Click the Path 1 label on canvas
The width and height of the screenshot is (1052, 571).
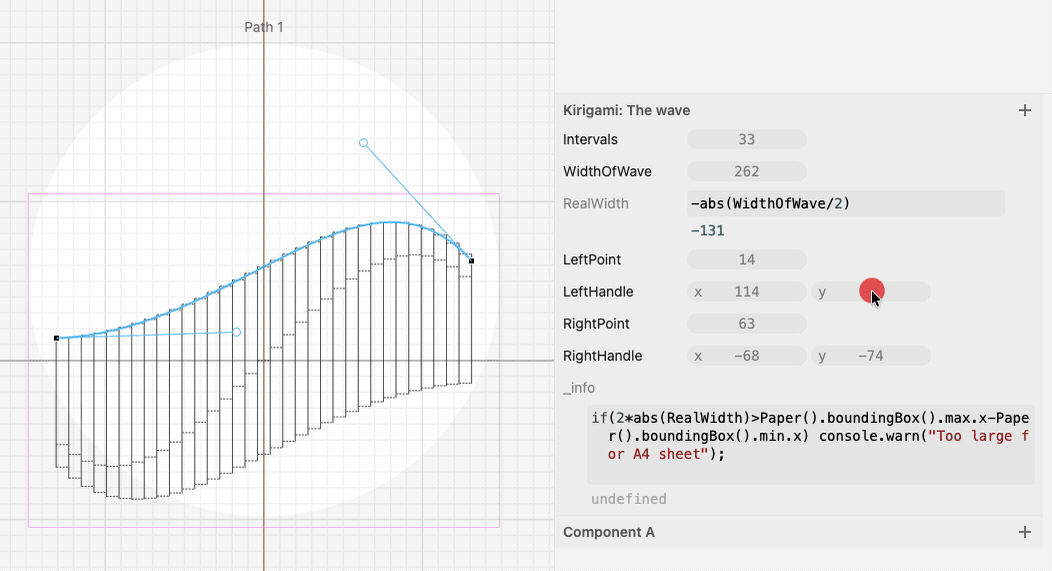(264, 28)
